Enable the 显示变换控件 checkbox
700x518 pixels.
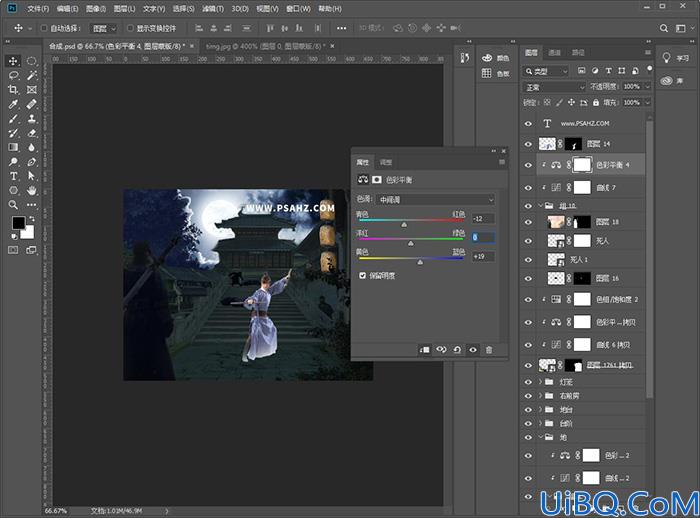[x=130, y=28]
